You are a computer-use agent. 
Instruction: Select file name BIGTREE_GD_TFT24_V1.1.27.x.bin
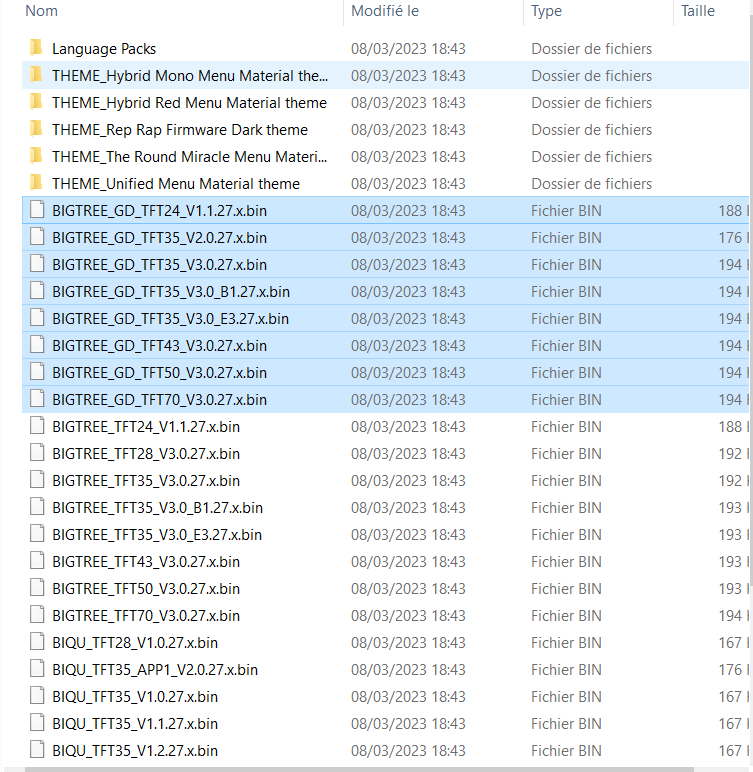click(160, 211)
